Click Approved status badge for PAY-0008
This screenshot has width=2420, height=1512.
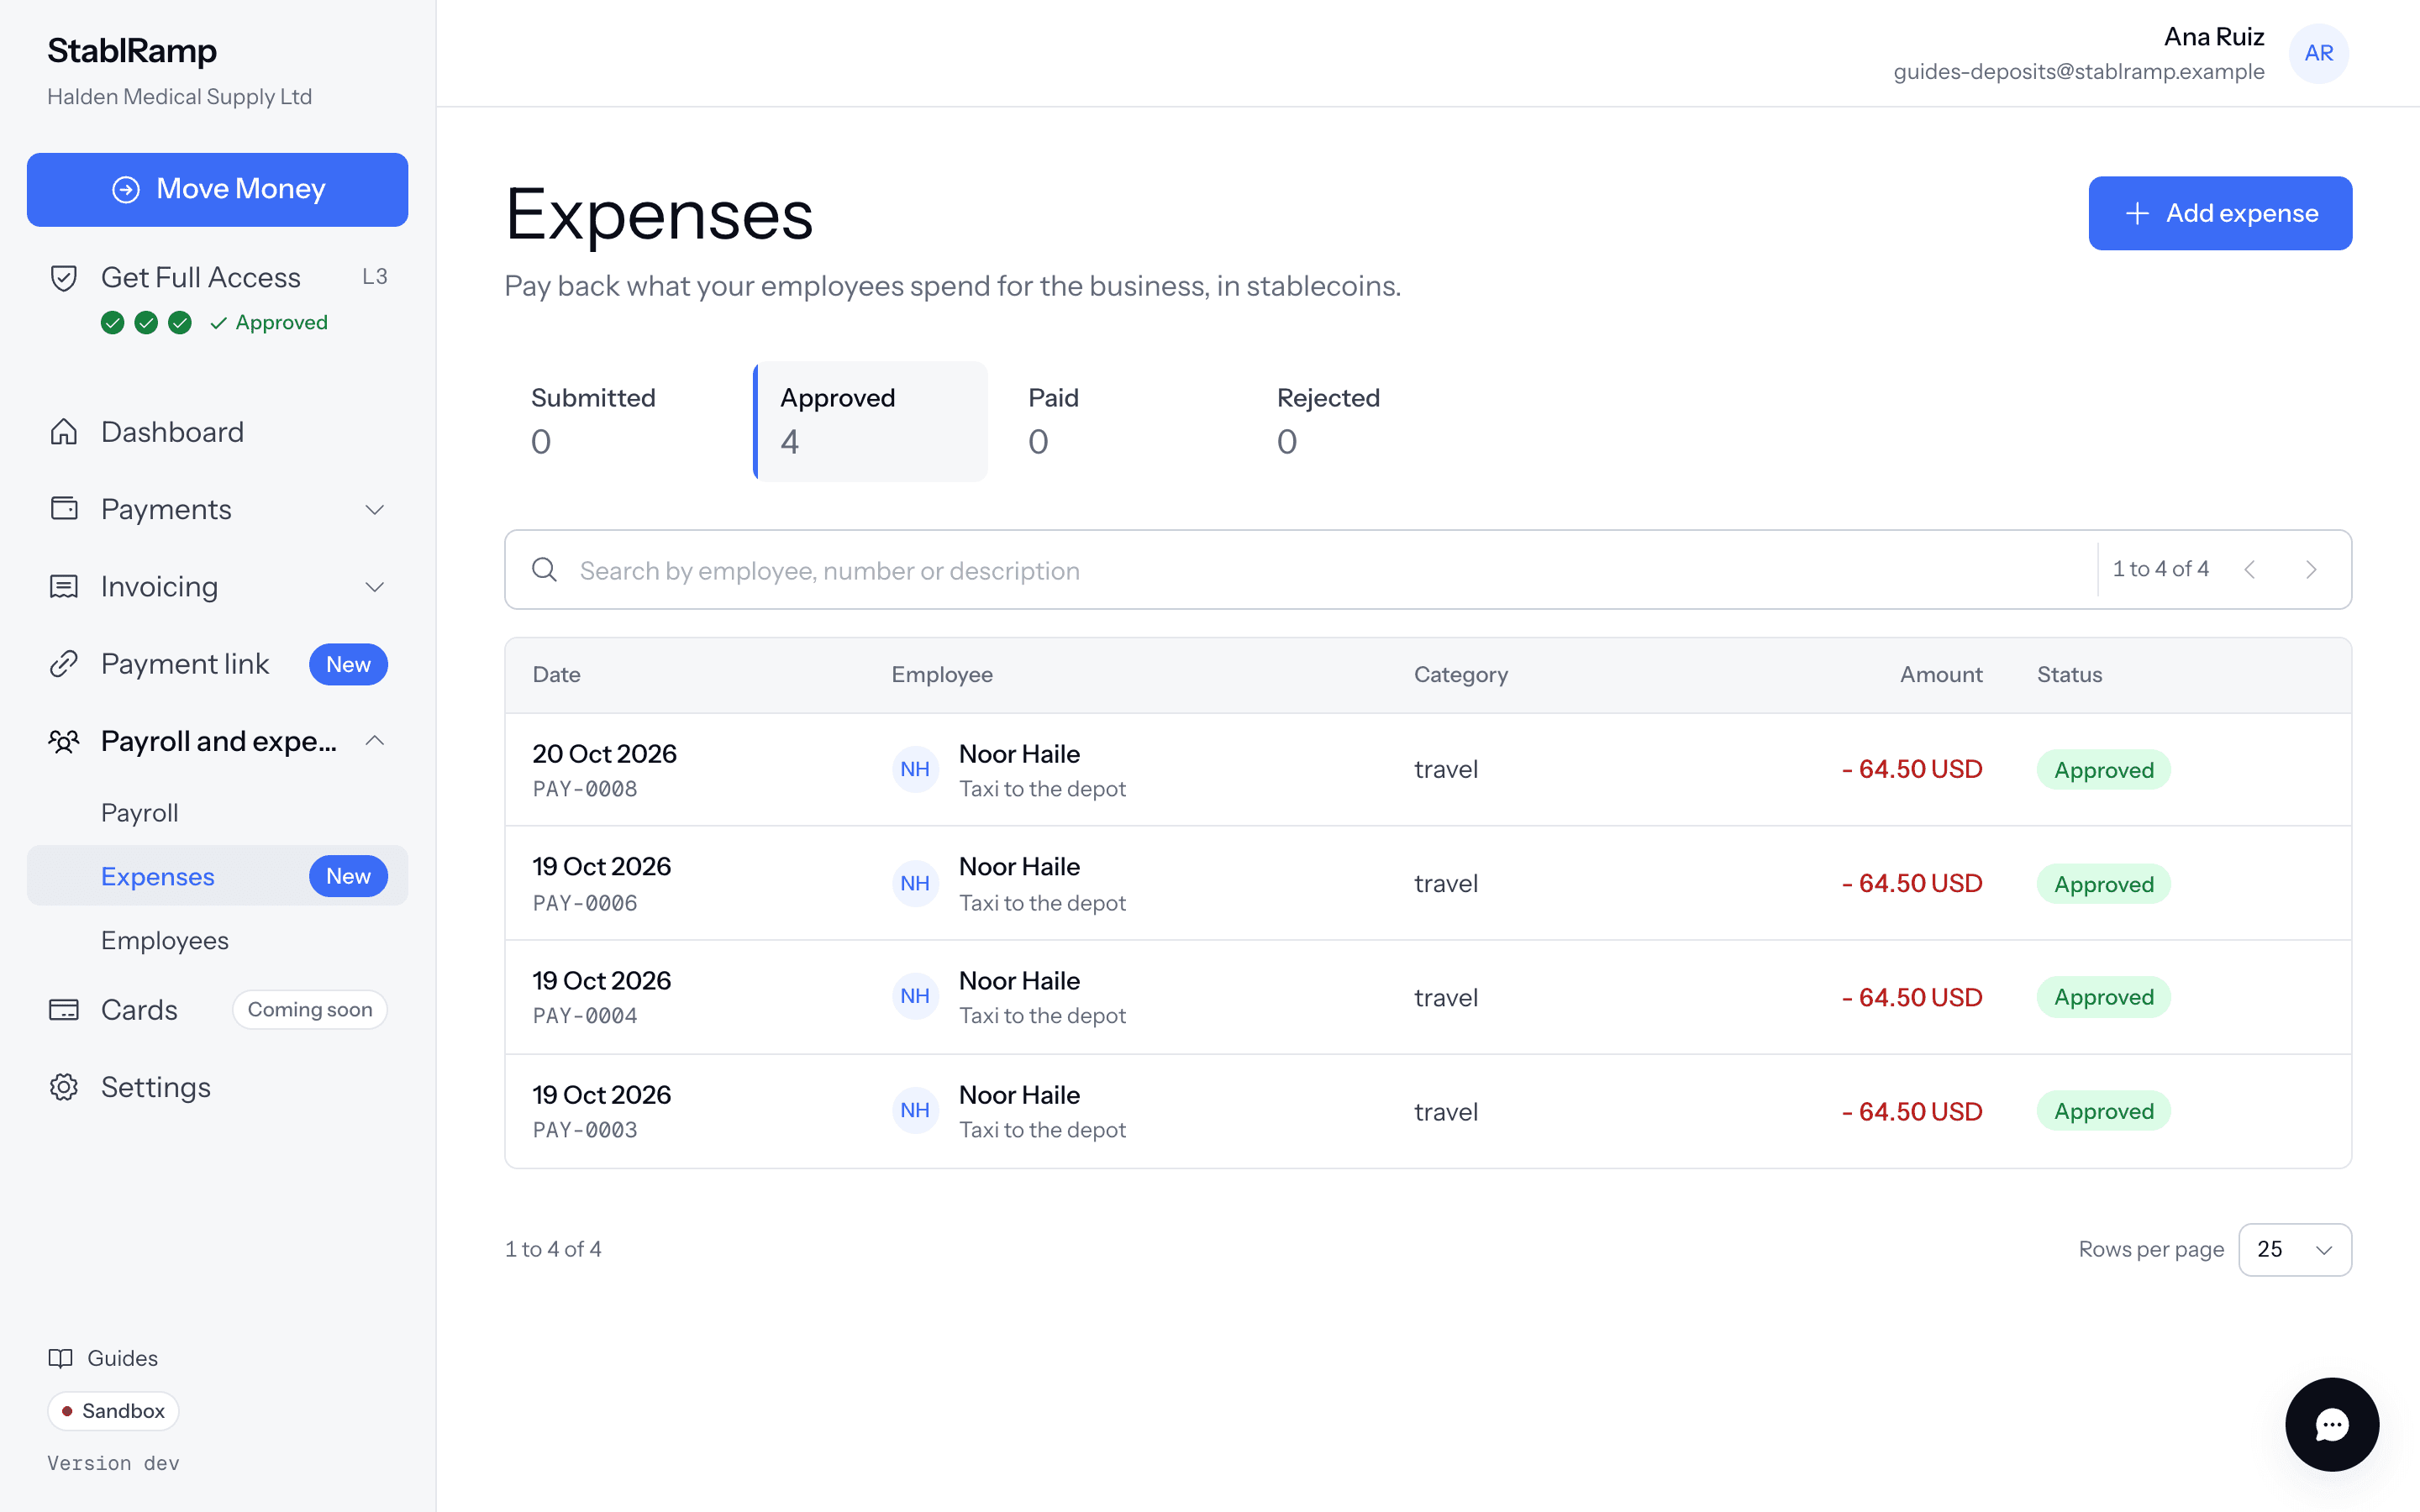click(x=2104, y=770)
